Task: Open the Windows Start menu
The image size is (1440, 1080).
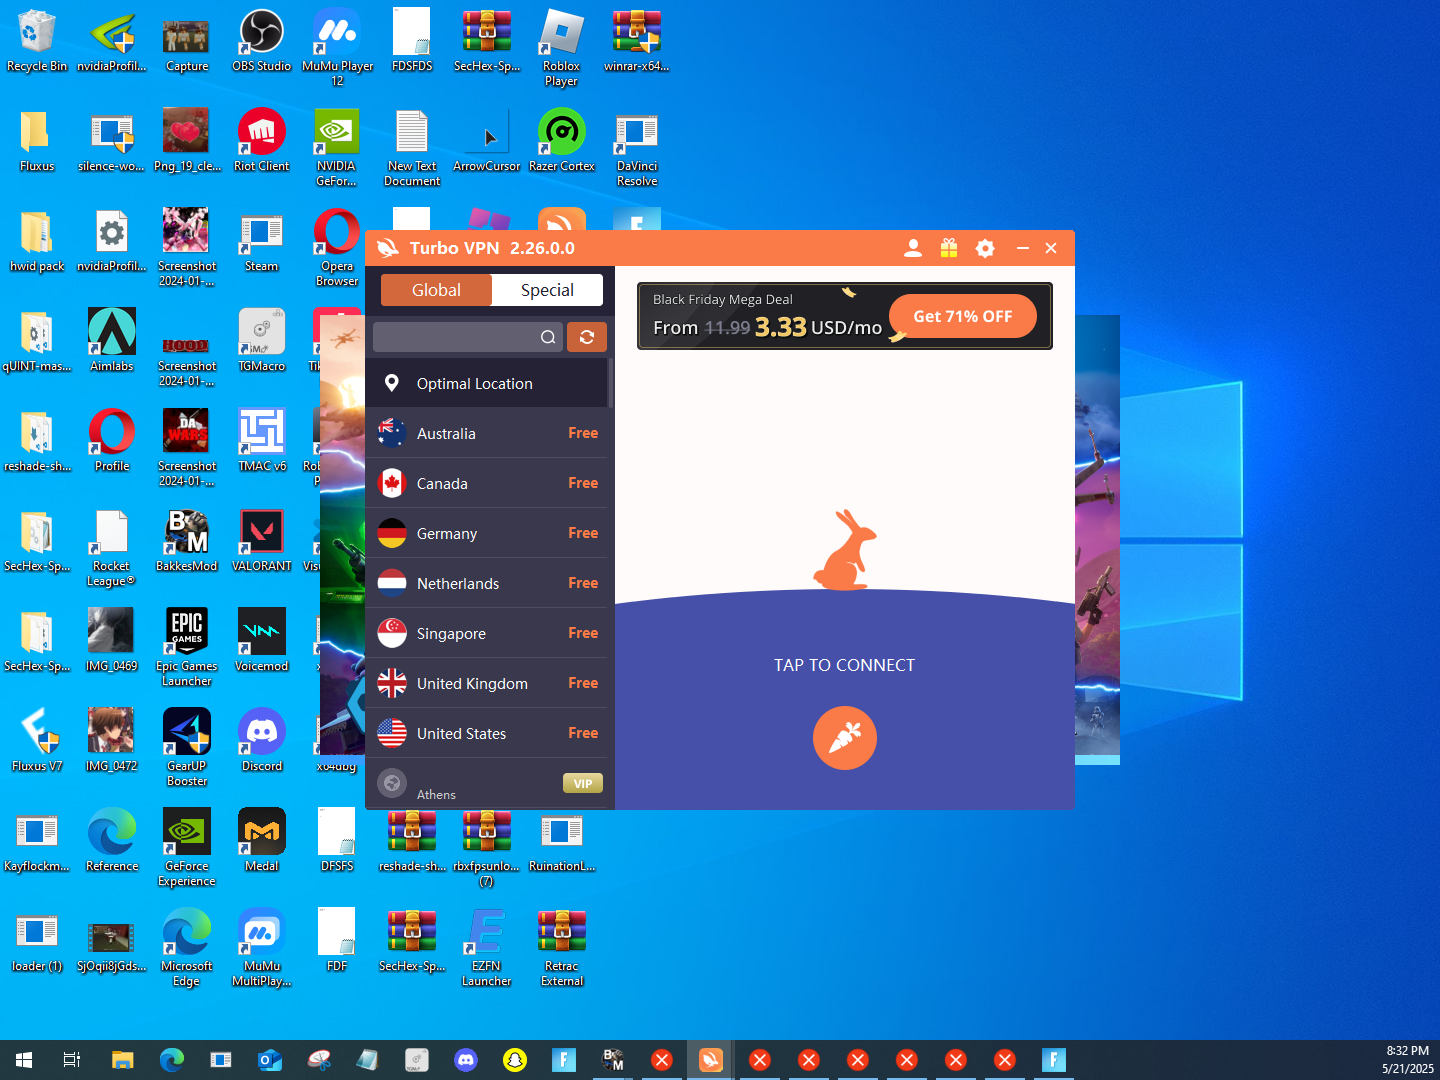Action: tap(24, 1060)
